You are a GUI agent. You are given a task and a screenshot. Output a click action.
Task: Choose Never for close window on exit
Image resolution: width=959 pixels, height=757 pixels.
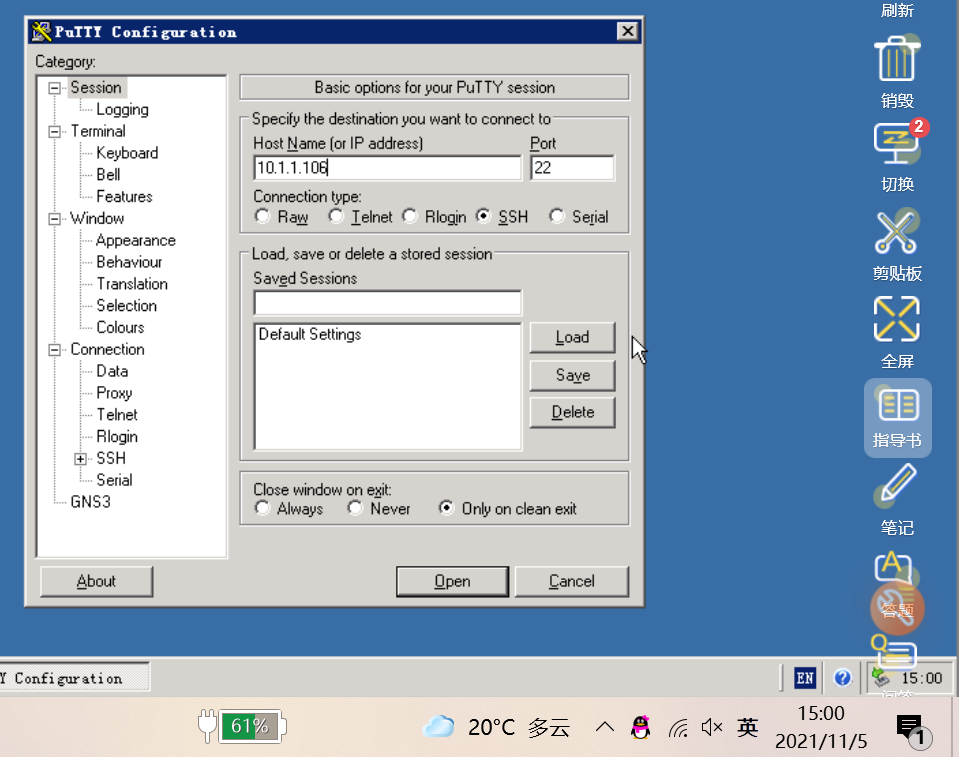point(355,508)
